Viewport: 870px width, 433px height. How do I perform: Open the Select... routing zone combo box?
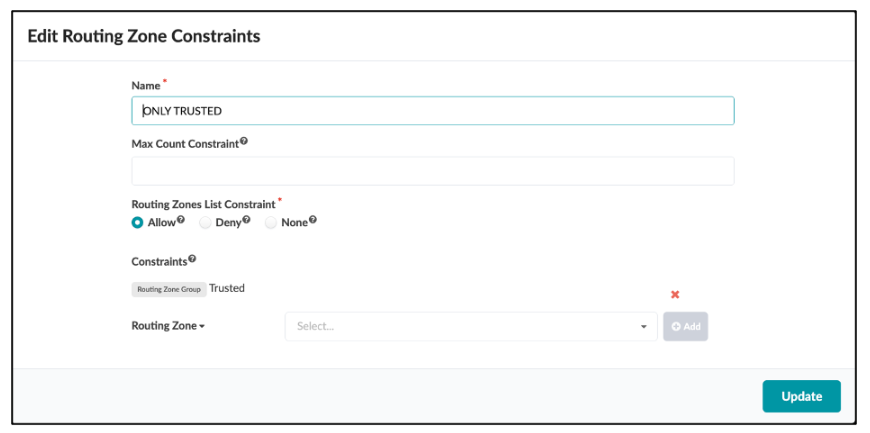coord(460,326)
